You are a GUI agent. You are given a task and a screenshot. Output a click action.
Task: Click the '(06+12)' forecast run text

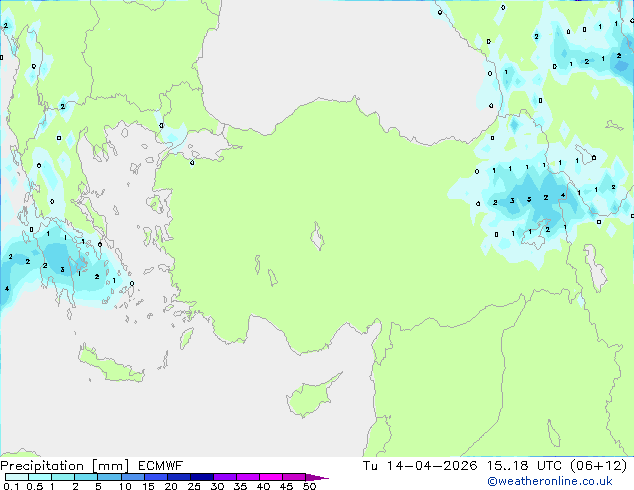[x=598, y=466]
